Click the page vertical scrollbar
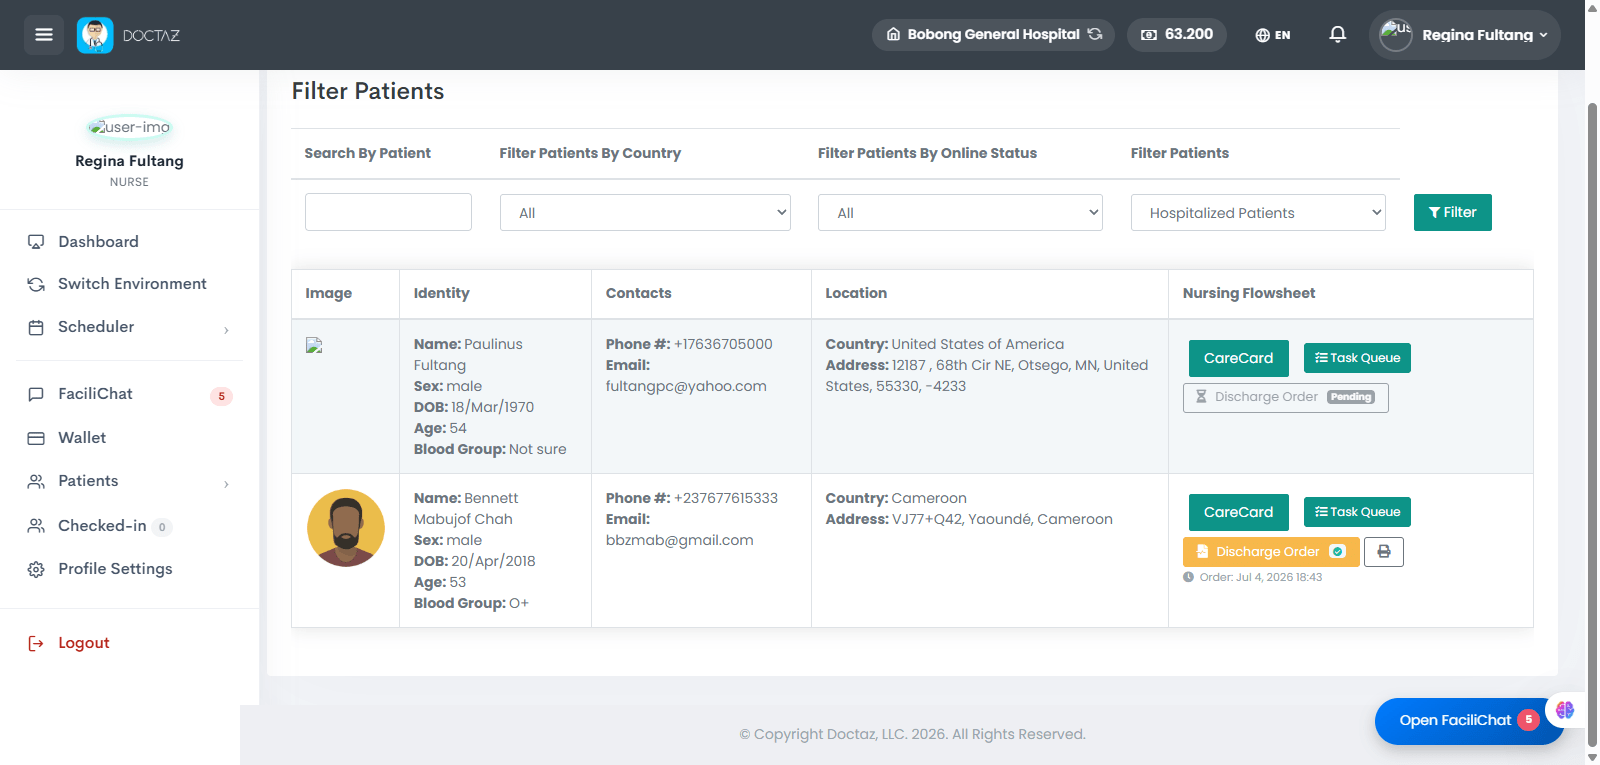1600x765 pixels. coord(1592,425)
